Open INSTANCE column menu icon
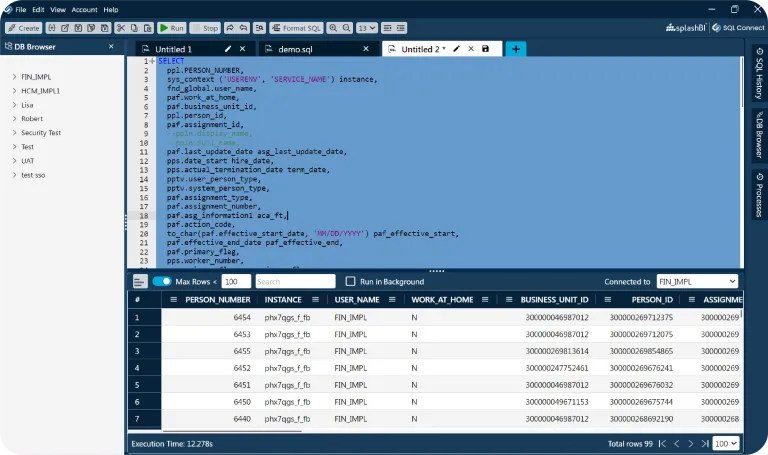 [315, 300]
